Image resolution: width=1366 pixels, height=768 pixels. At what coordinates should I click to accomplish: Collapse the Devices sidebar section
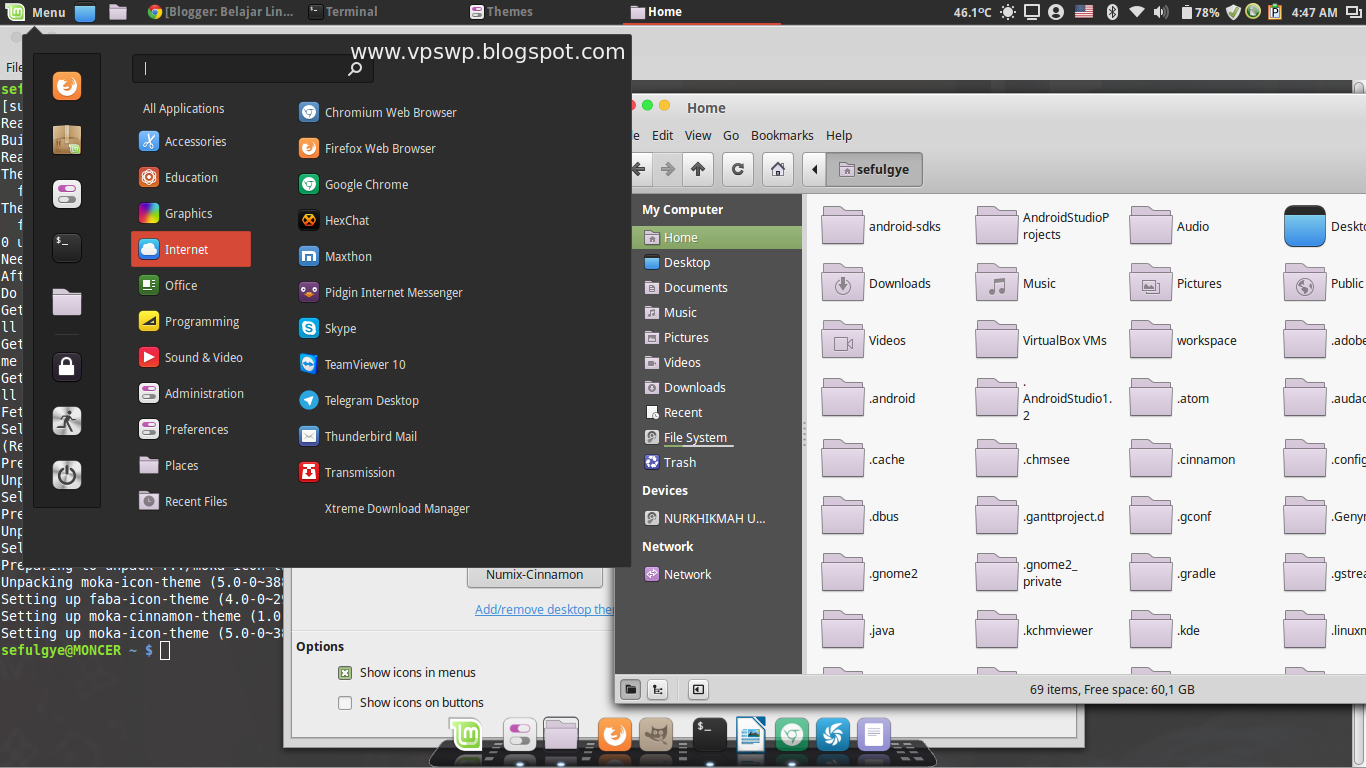coord(665,491)
